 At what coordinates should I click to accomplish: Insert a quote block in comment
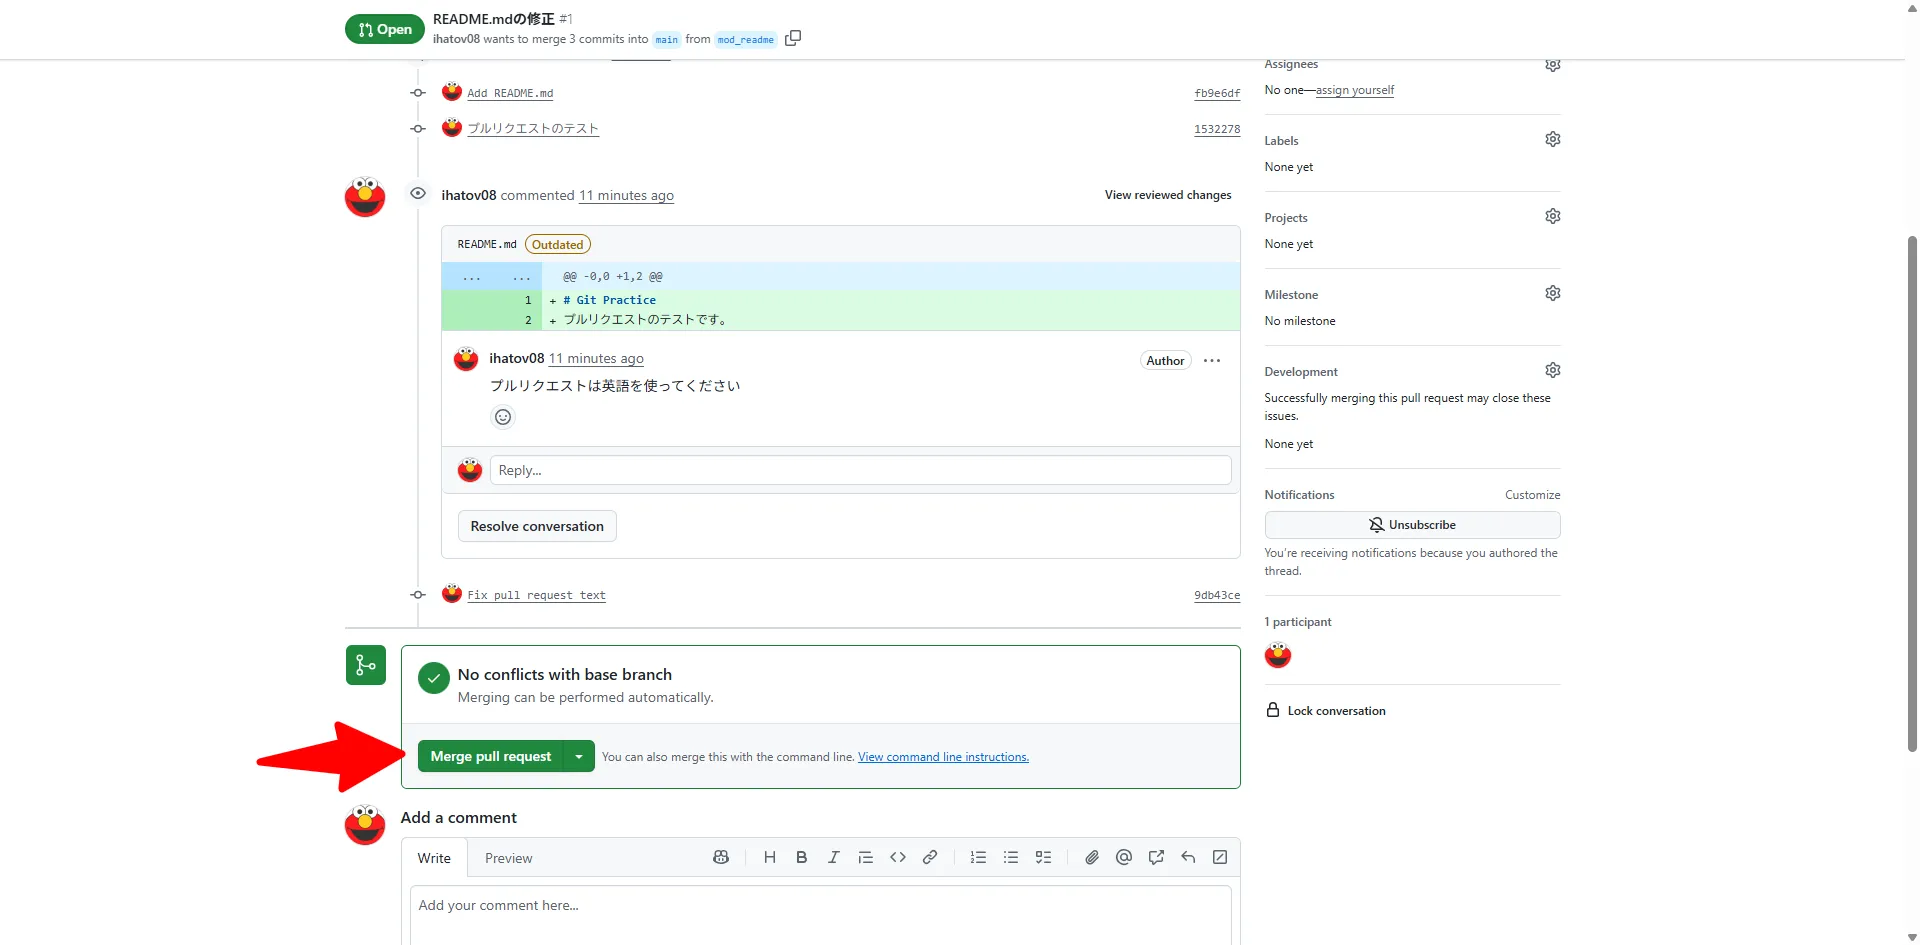(x=865, y=857)
